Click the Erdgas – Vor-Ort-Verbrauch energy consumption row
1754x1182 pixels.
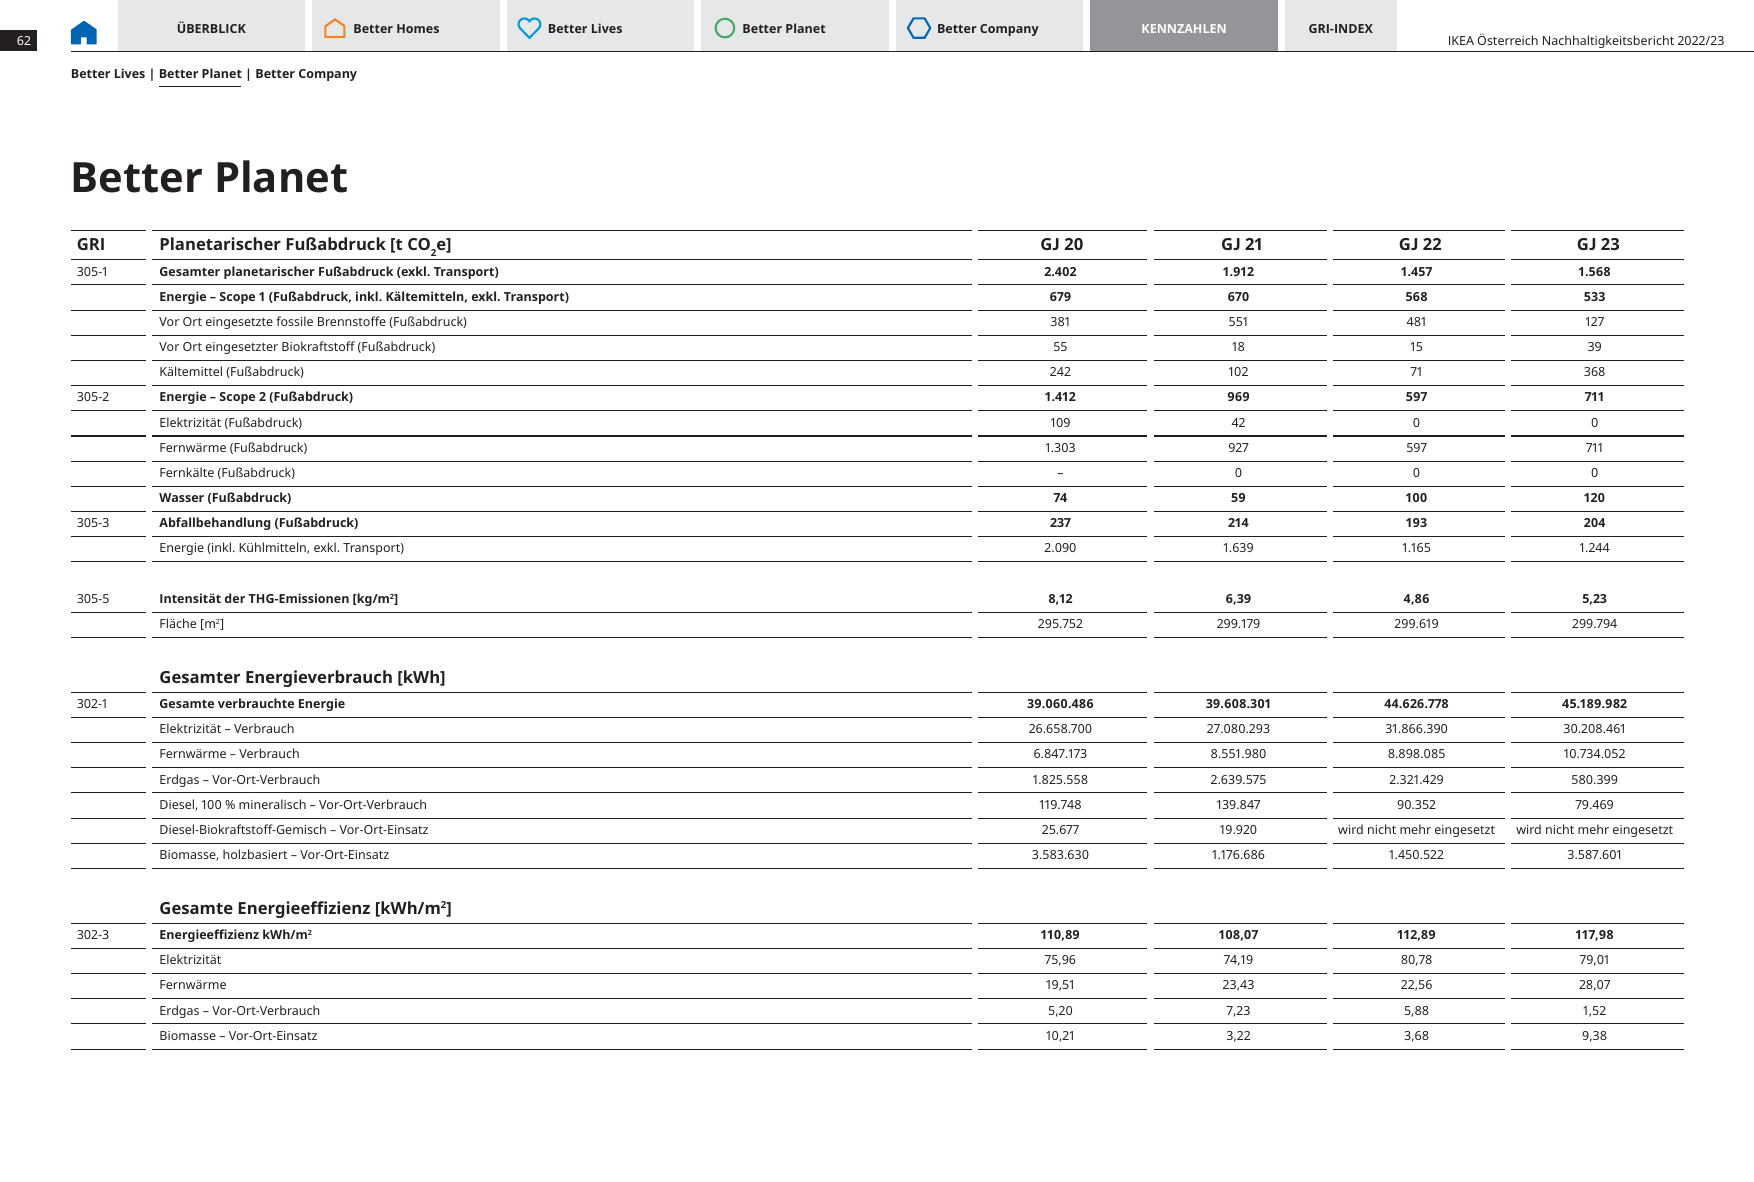click(x=239, y=780)
